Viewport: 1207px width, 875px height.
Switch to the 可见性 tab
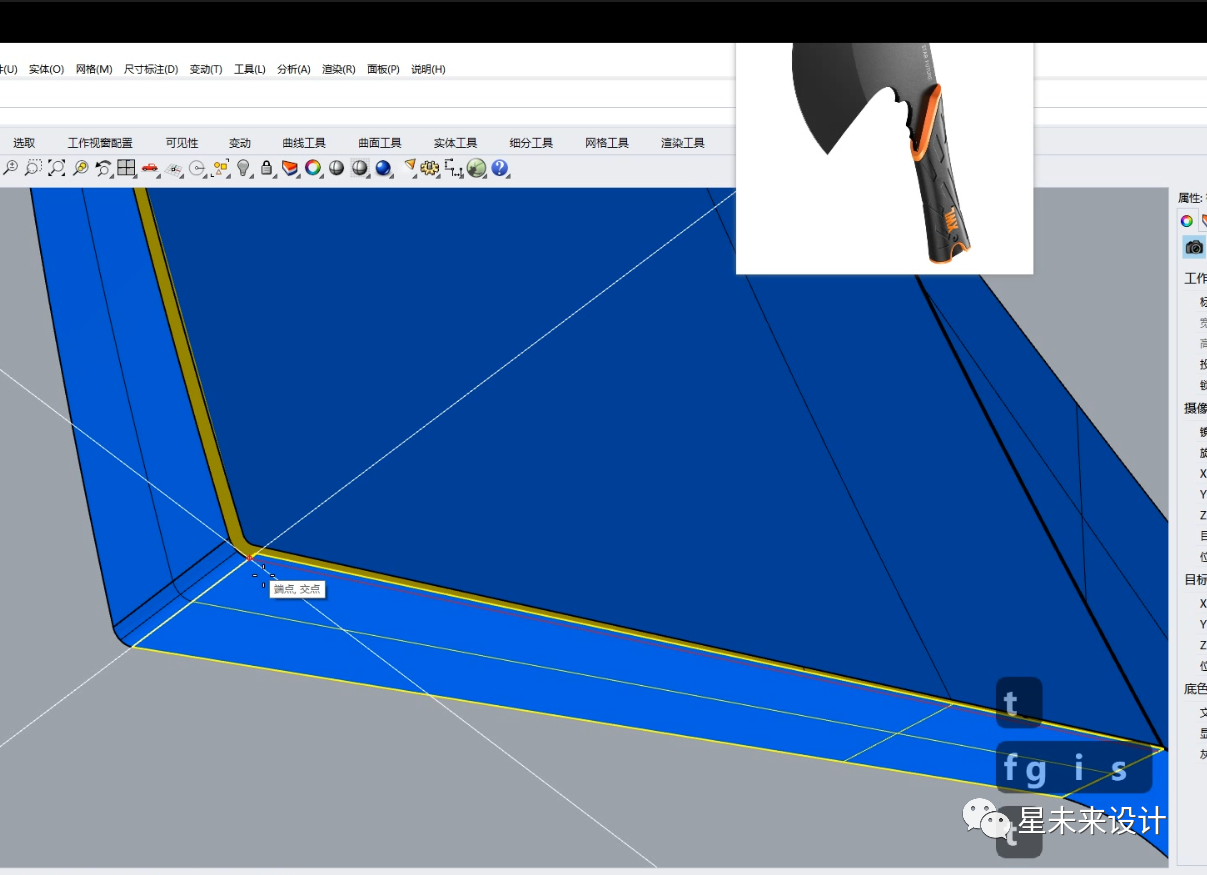point(182,143)
